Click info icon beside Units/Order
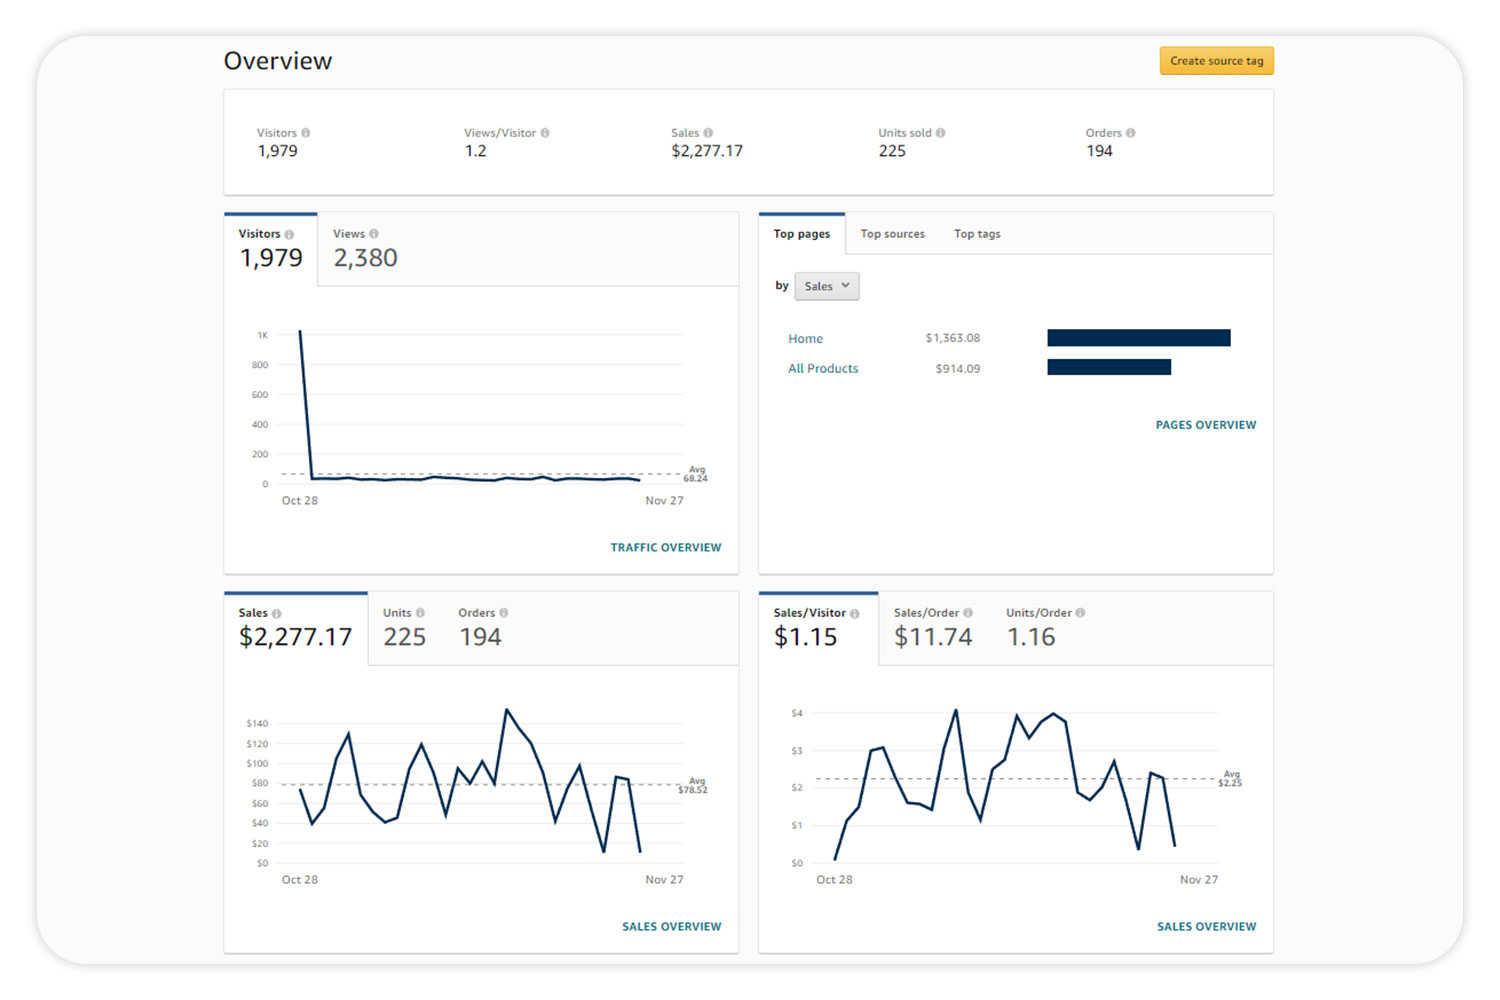The height and width of the screenshot is (1000, 1500). (1080, 613)
